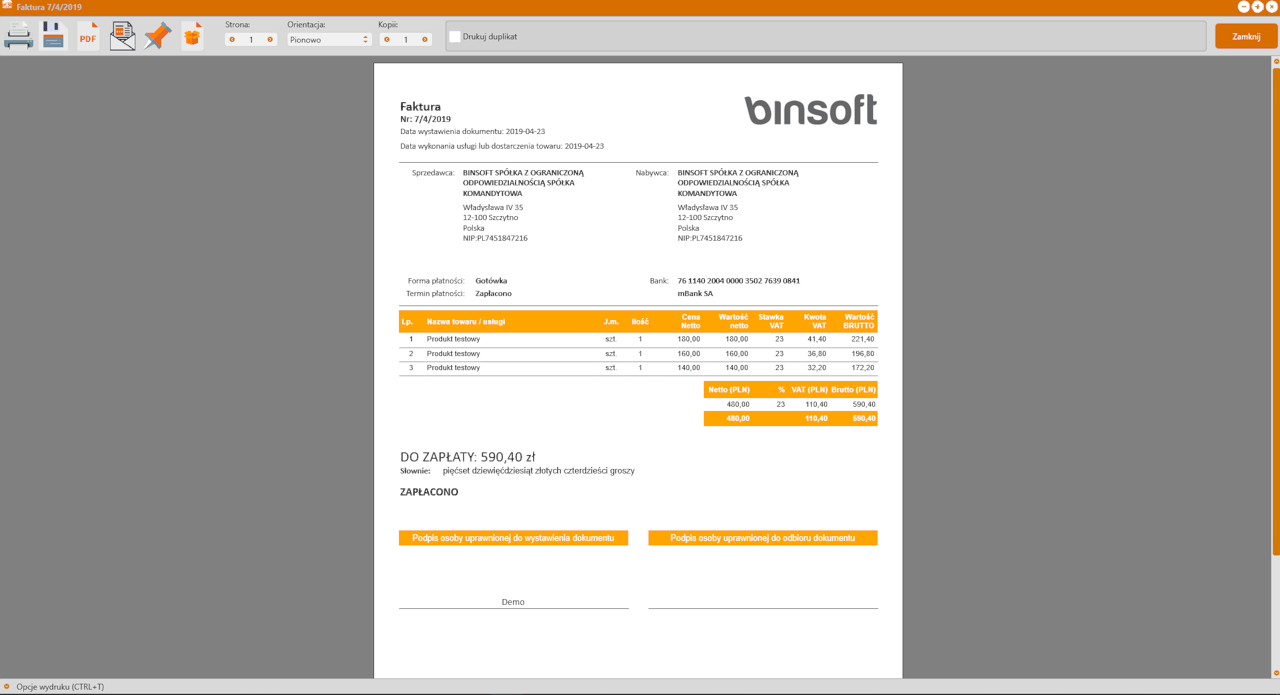The image size is (1280, 695).
Task: Click the Kopii copies number field
Action: [x=406, y=40]
